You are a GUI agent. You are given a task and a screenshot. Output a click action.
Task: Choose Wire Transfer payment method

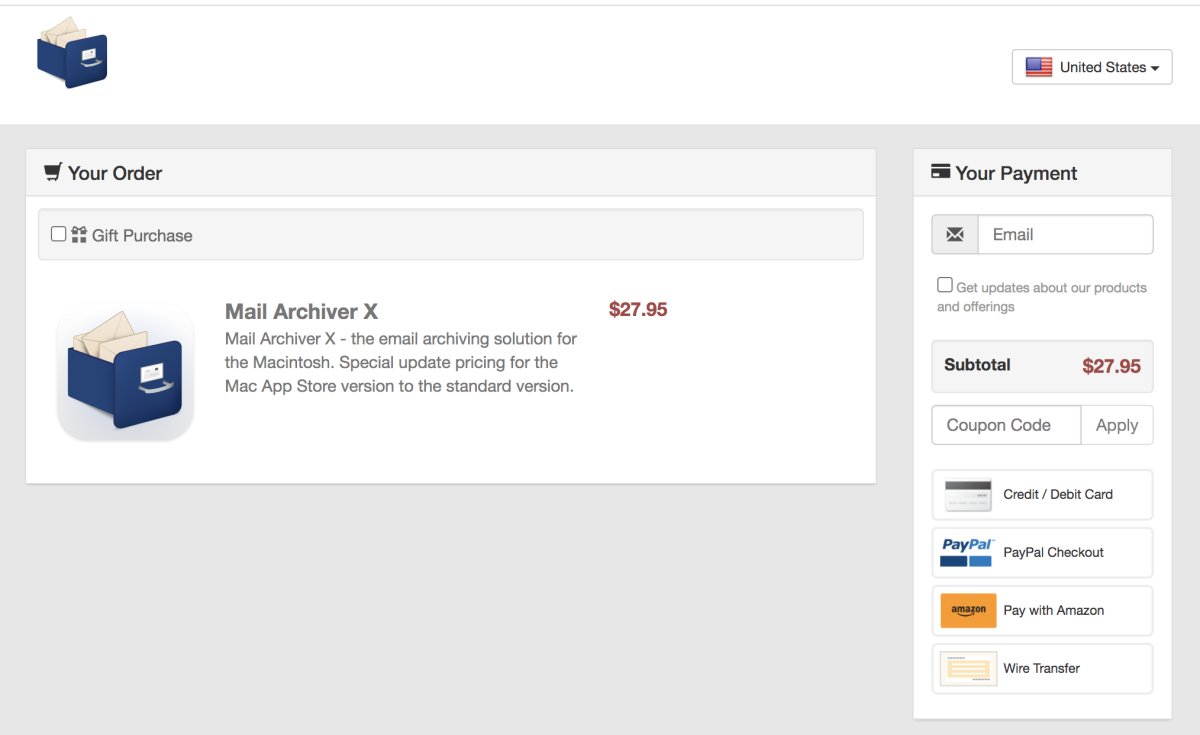tap(1042, 668)
